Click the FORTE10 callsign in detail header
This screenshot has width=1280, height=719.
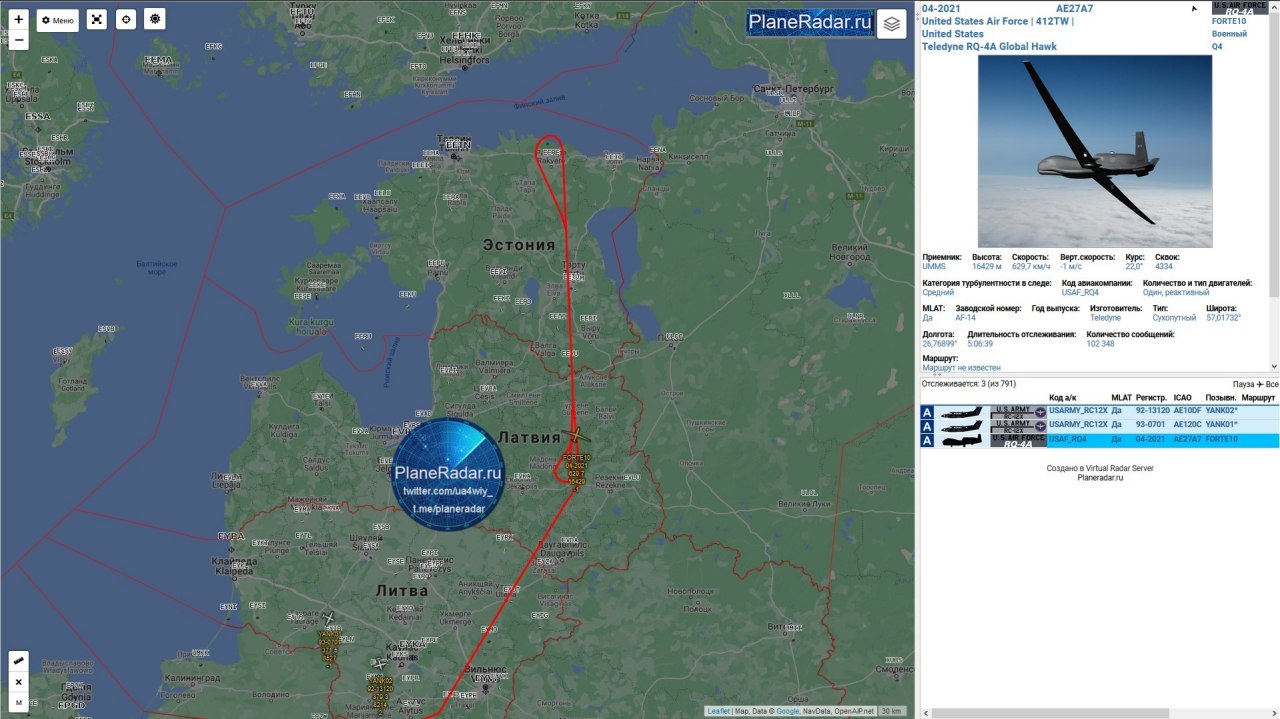tap(1230, 21)
